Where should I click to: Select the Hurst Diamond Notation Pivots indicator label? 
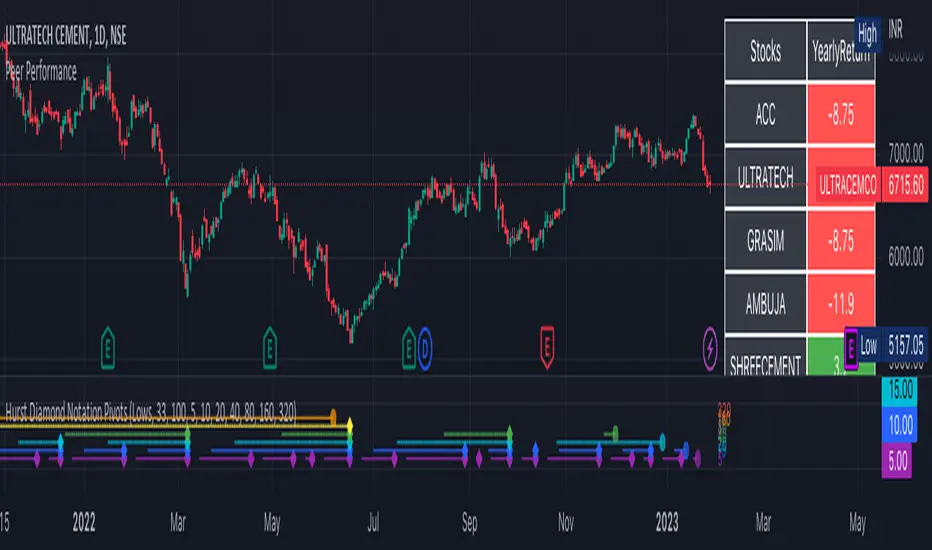pos(150,411)
